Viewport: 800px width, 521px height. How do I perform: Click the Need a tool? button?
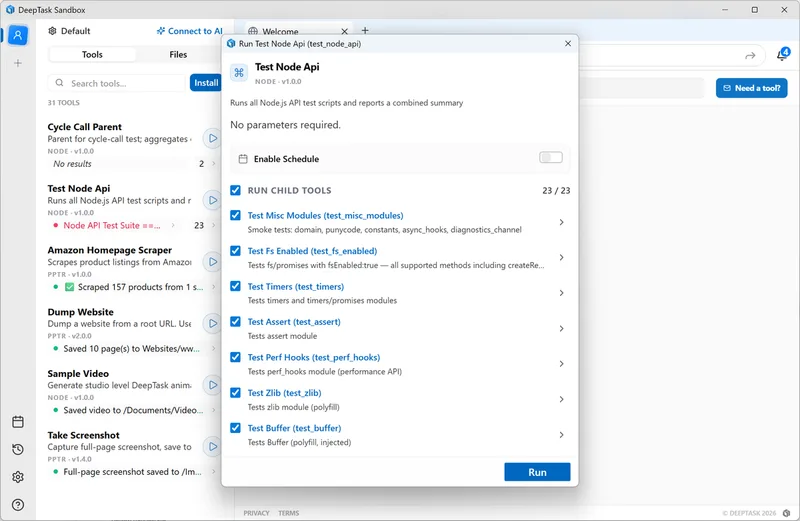pos(751,88)
